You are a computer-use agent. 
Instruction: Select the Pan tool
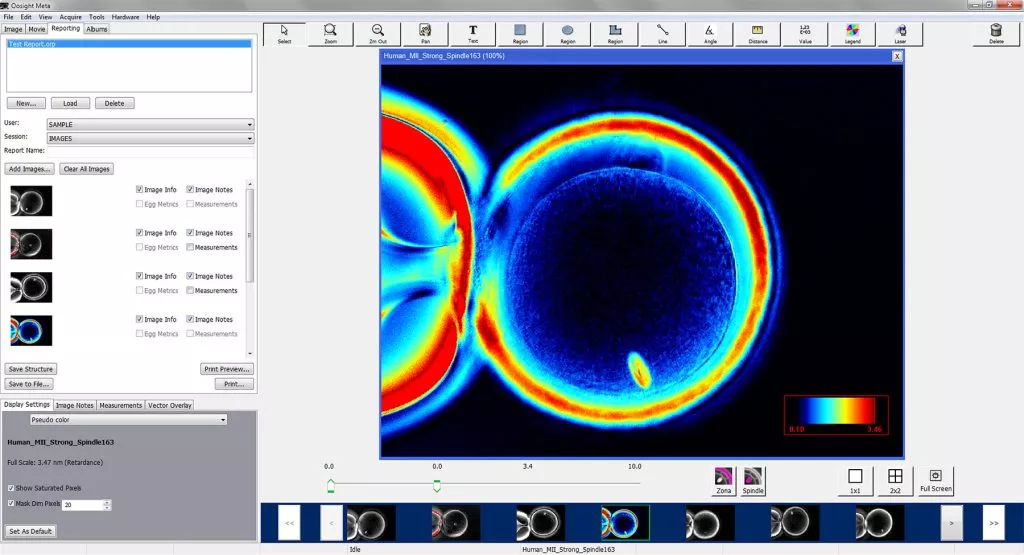tap(425, 34)
